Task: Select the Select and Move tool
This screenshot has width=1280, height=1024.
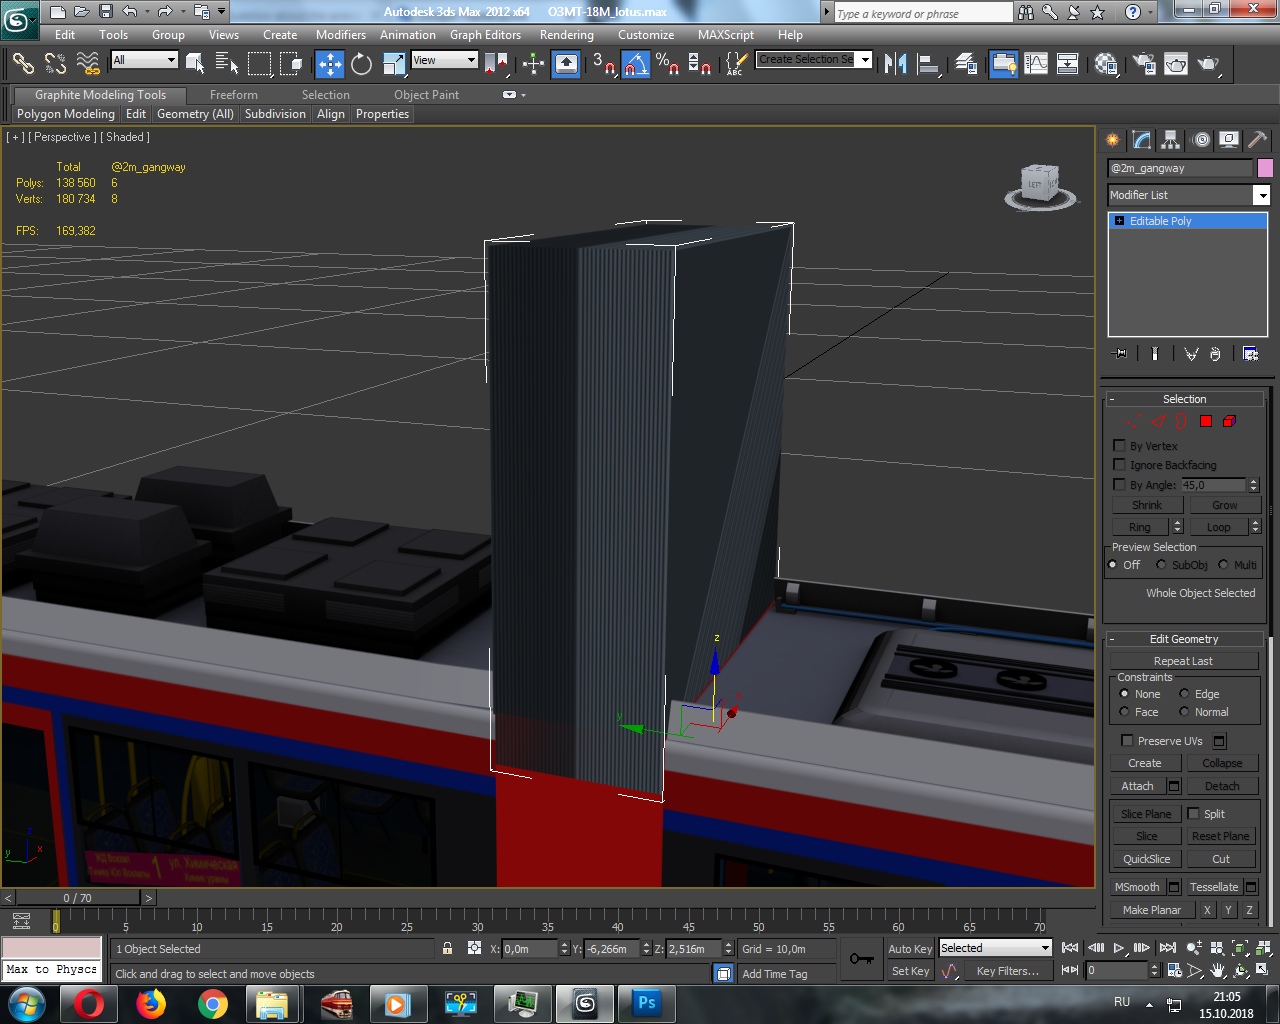Action: point(329,64)
